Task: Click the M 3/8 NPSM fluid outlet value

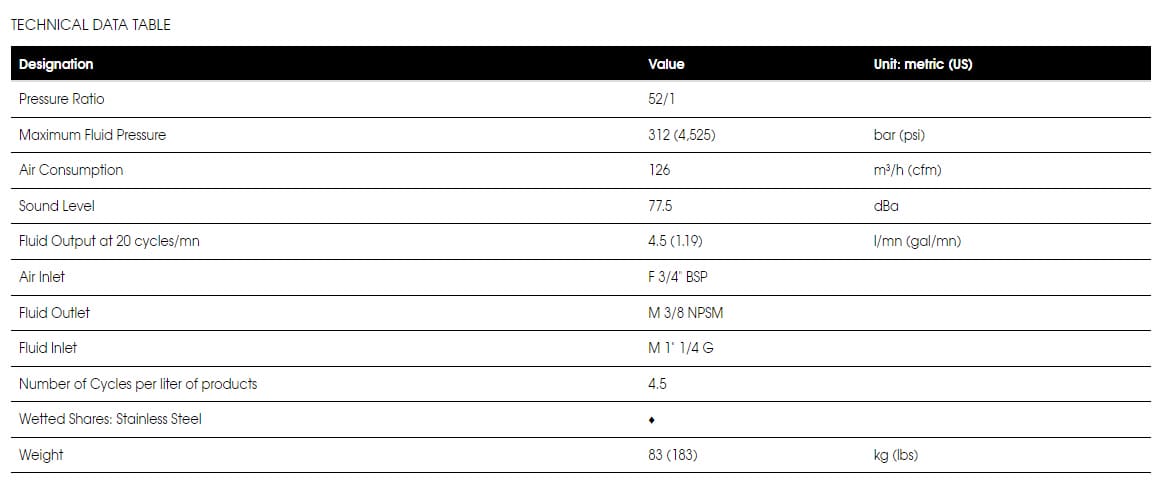Action: [686, 313]
